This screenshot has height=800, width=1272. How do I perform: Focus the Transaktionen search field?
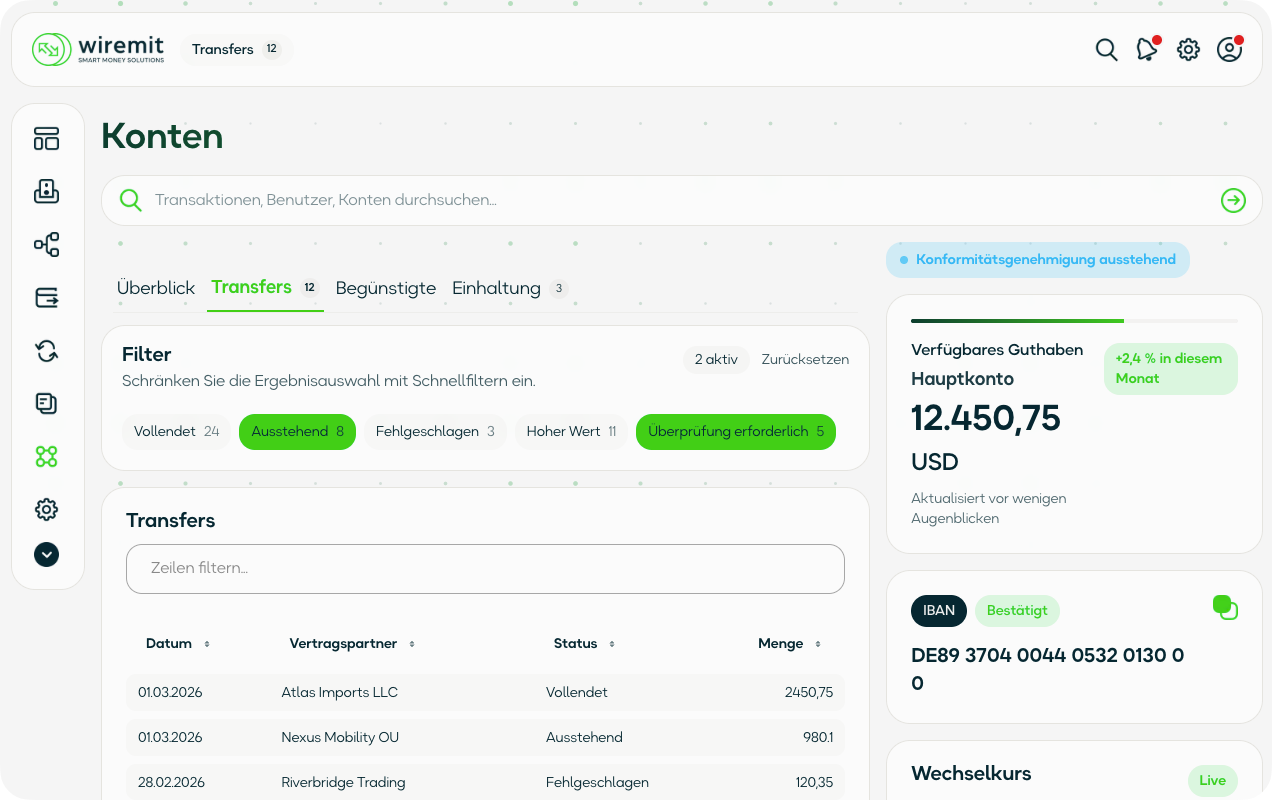[680, 200]
